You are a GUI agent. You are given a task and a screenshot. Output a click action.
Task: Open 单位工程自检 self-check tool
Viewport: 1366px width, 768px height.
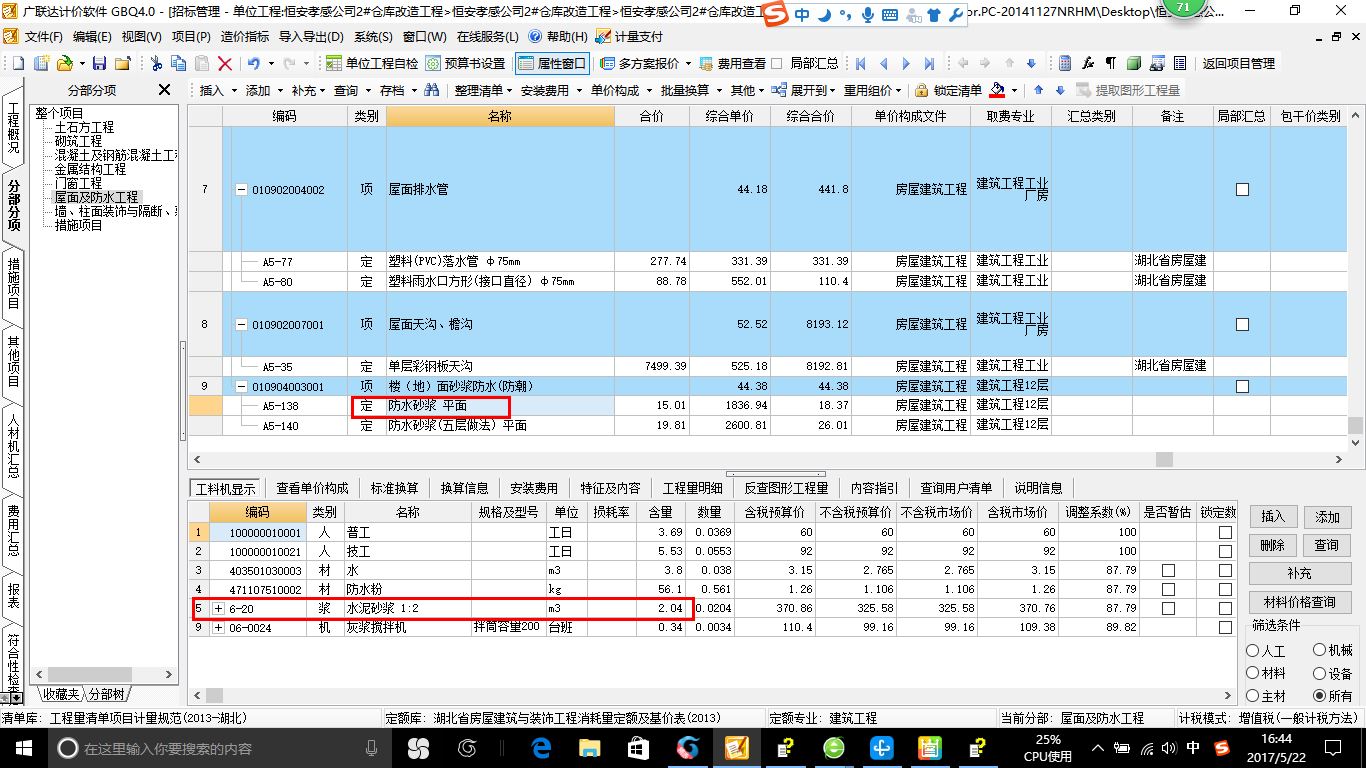pyautogui.click(x=372, y=63)
